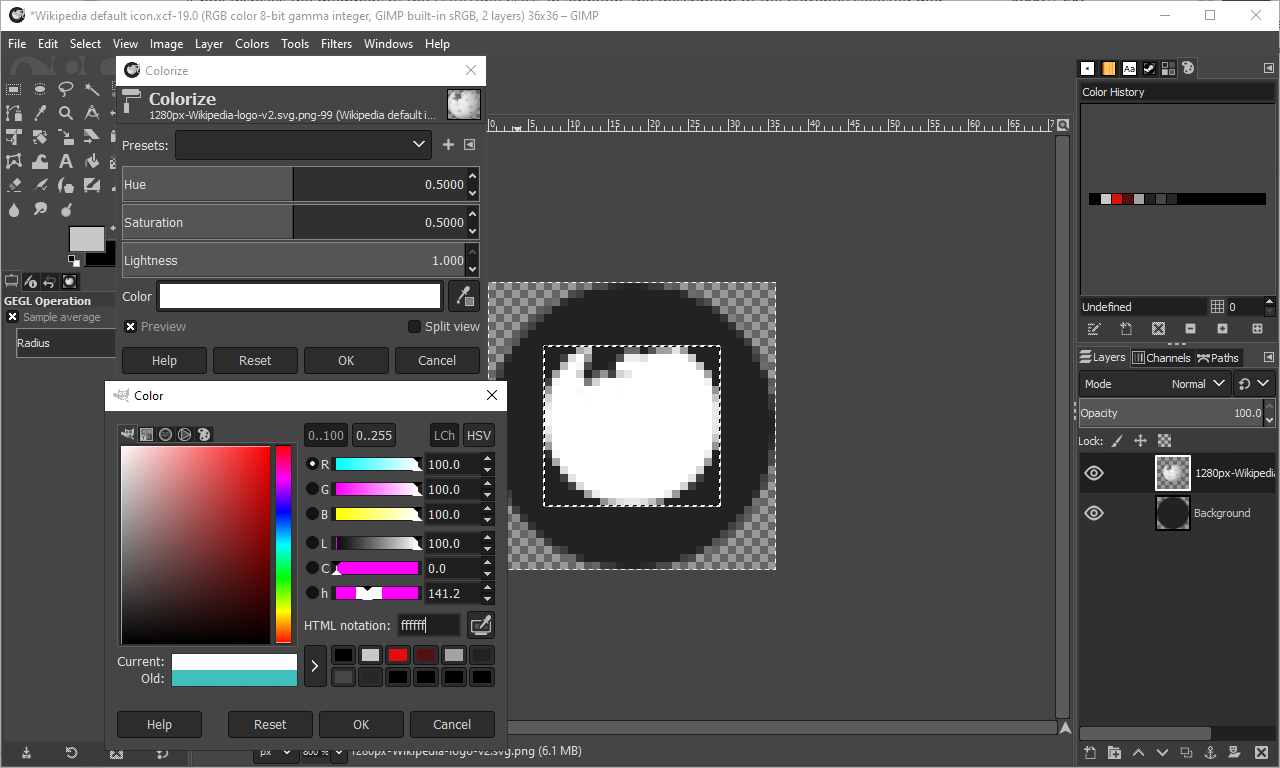Select the Rectangle Select tool
This screenshot has height=768, width=1280.
[14, 90]
